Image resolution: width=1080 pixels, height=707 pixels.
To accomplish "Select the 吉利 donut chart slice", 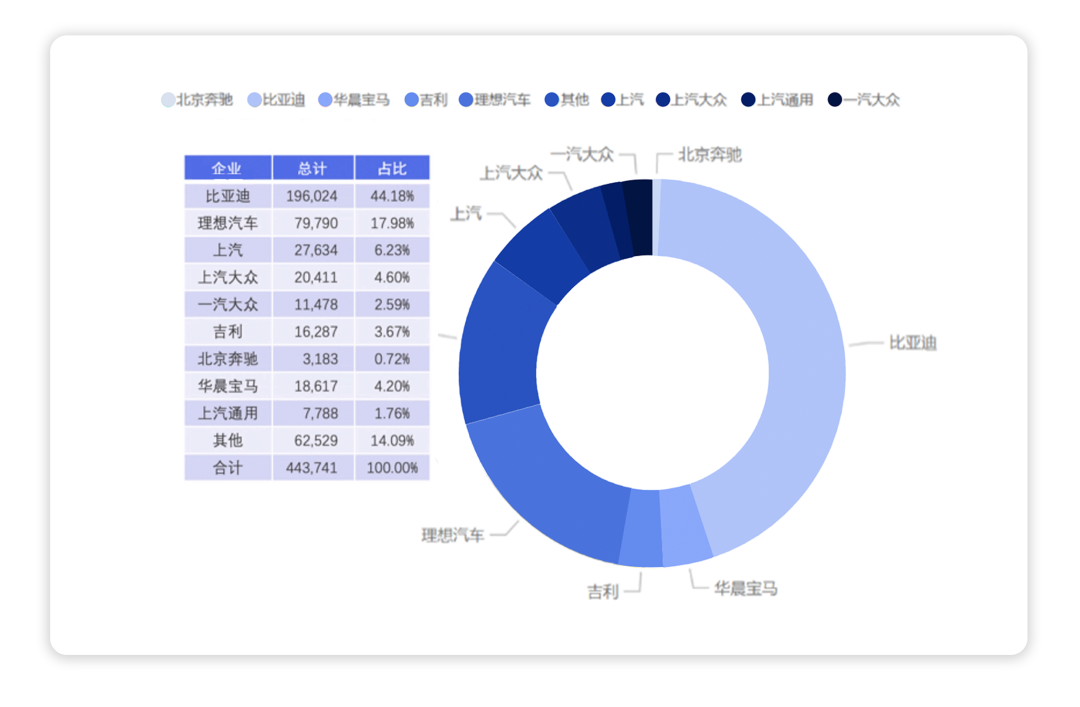I will [642, 529].
